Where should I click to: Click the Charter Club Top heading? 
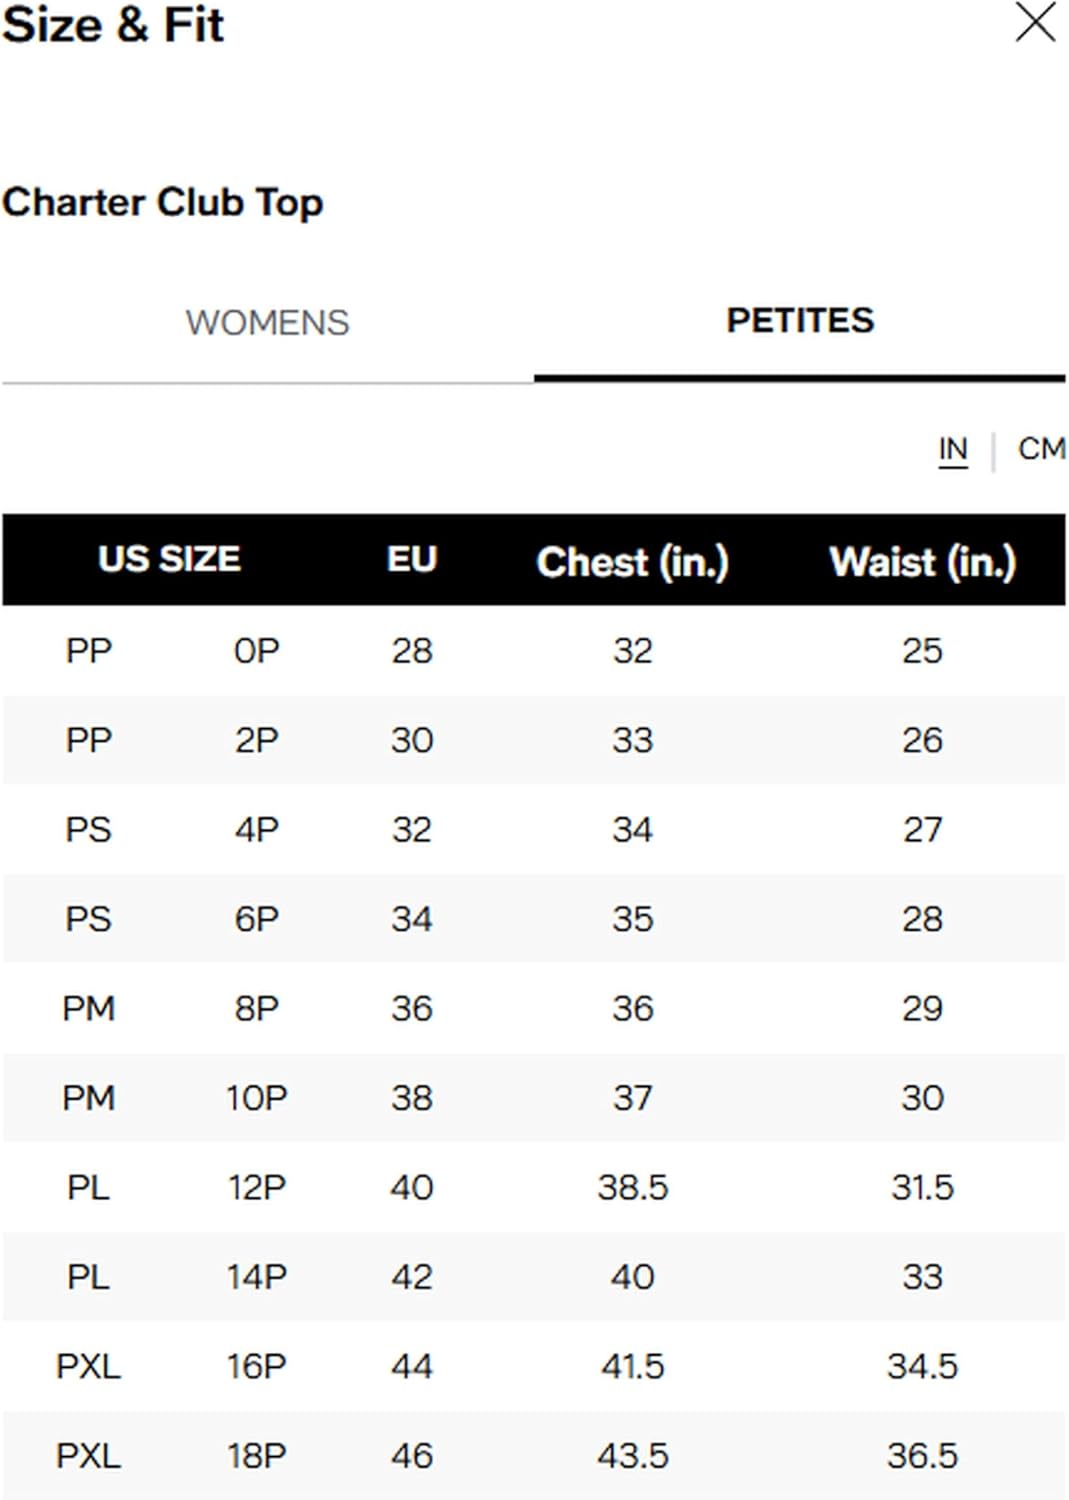163,203
